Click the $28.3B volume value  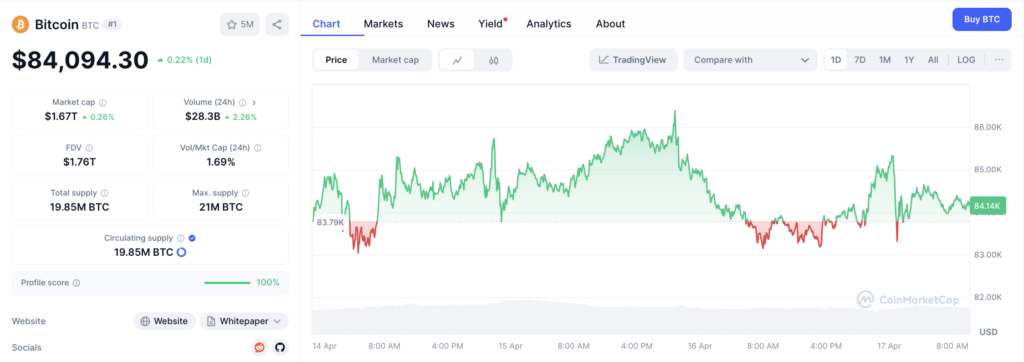[202, 117]
